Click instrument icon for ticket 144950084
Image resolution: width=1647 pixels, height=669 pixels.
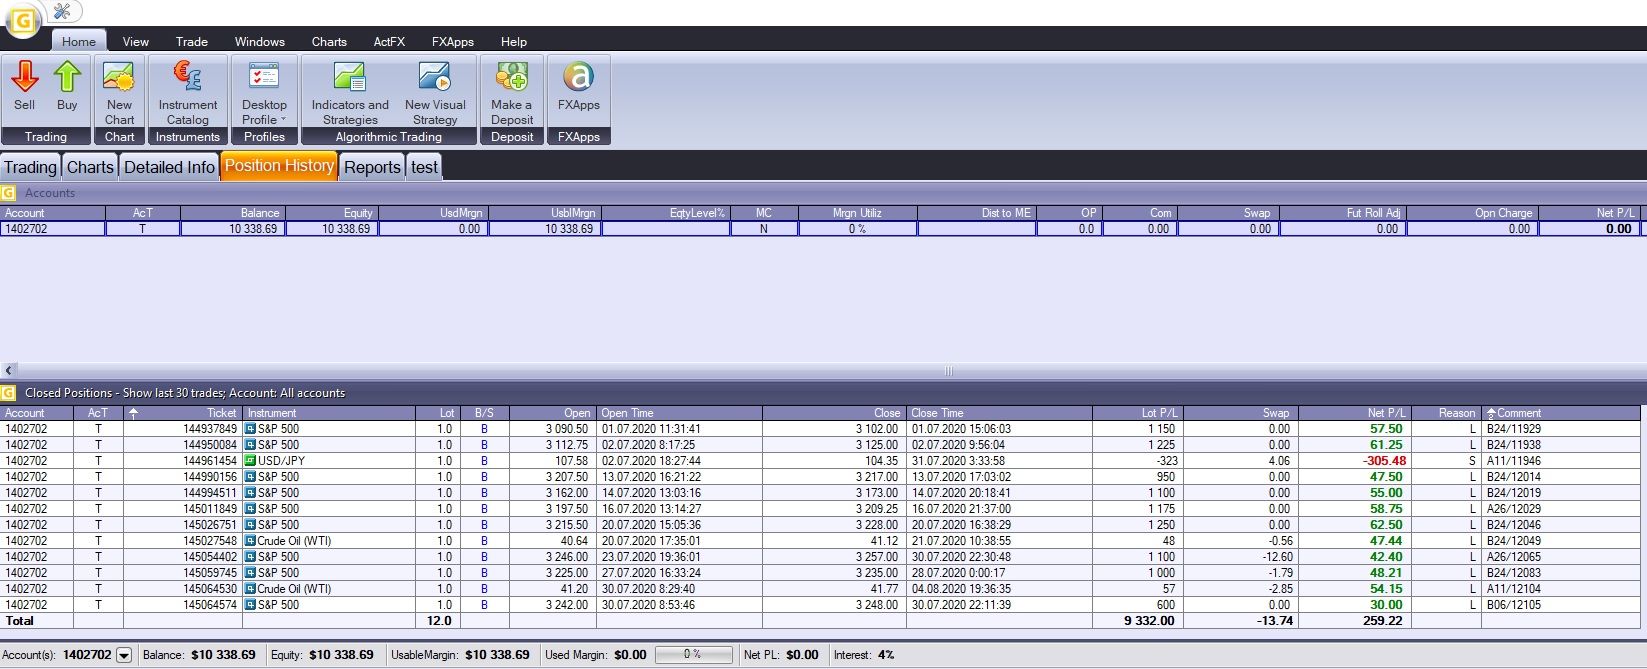(x=251, y=445)
